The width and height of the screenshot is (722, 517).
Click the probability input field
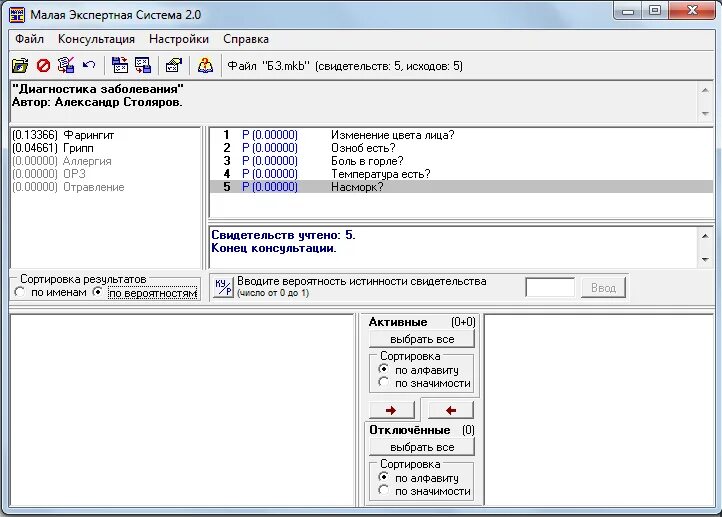click(x=550, y=288)
